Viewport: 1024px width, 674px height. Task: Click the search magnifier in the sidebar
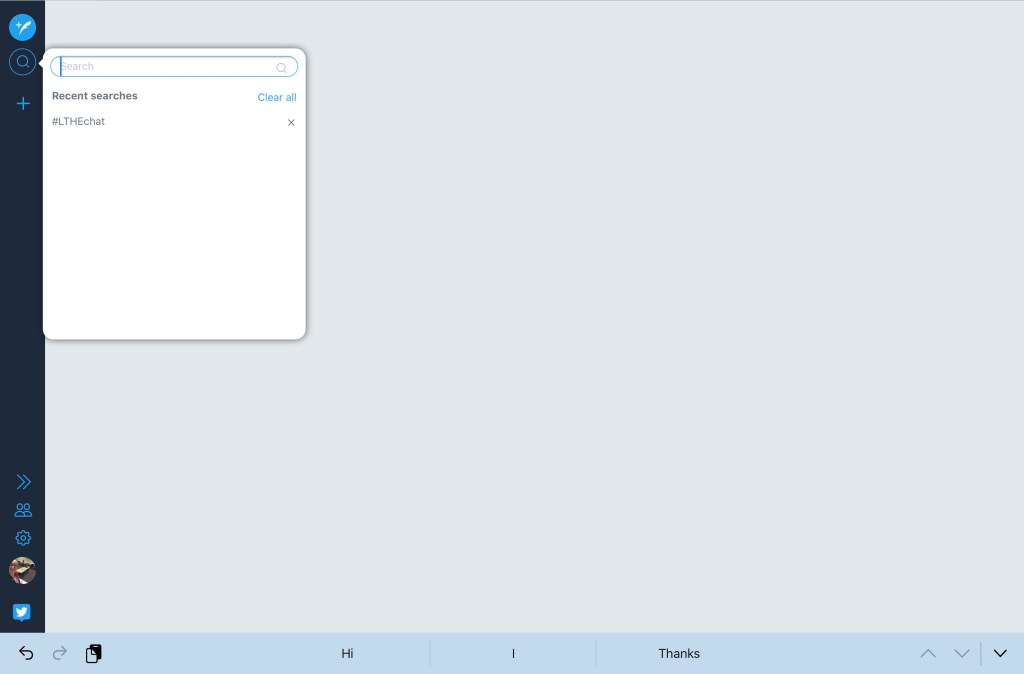(x=22, y=62)
